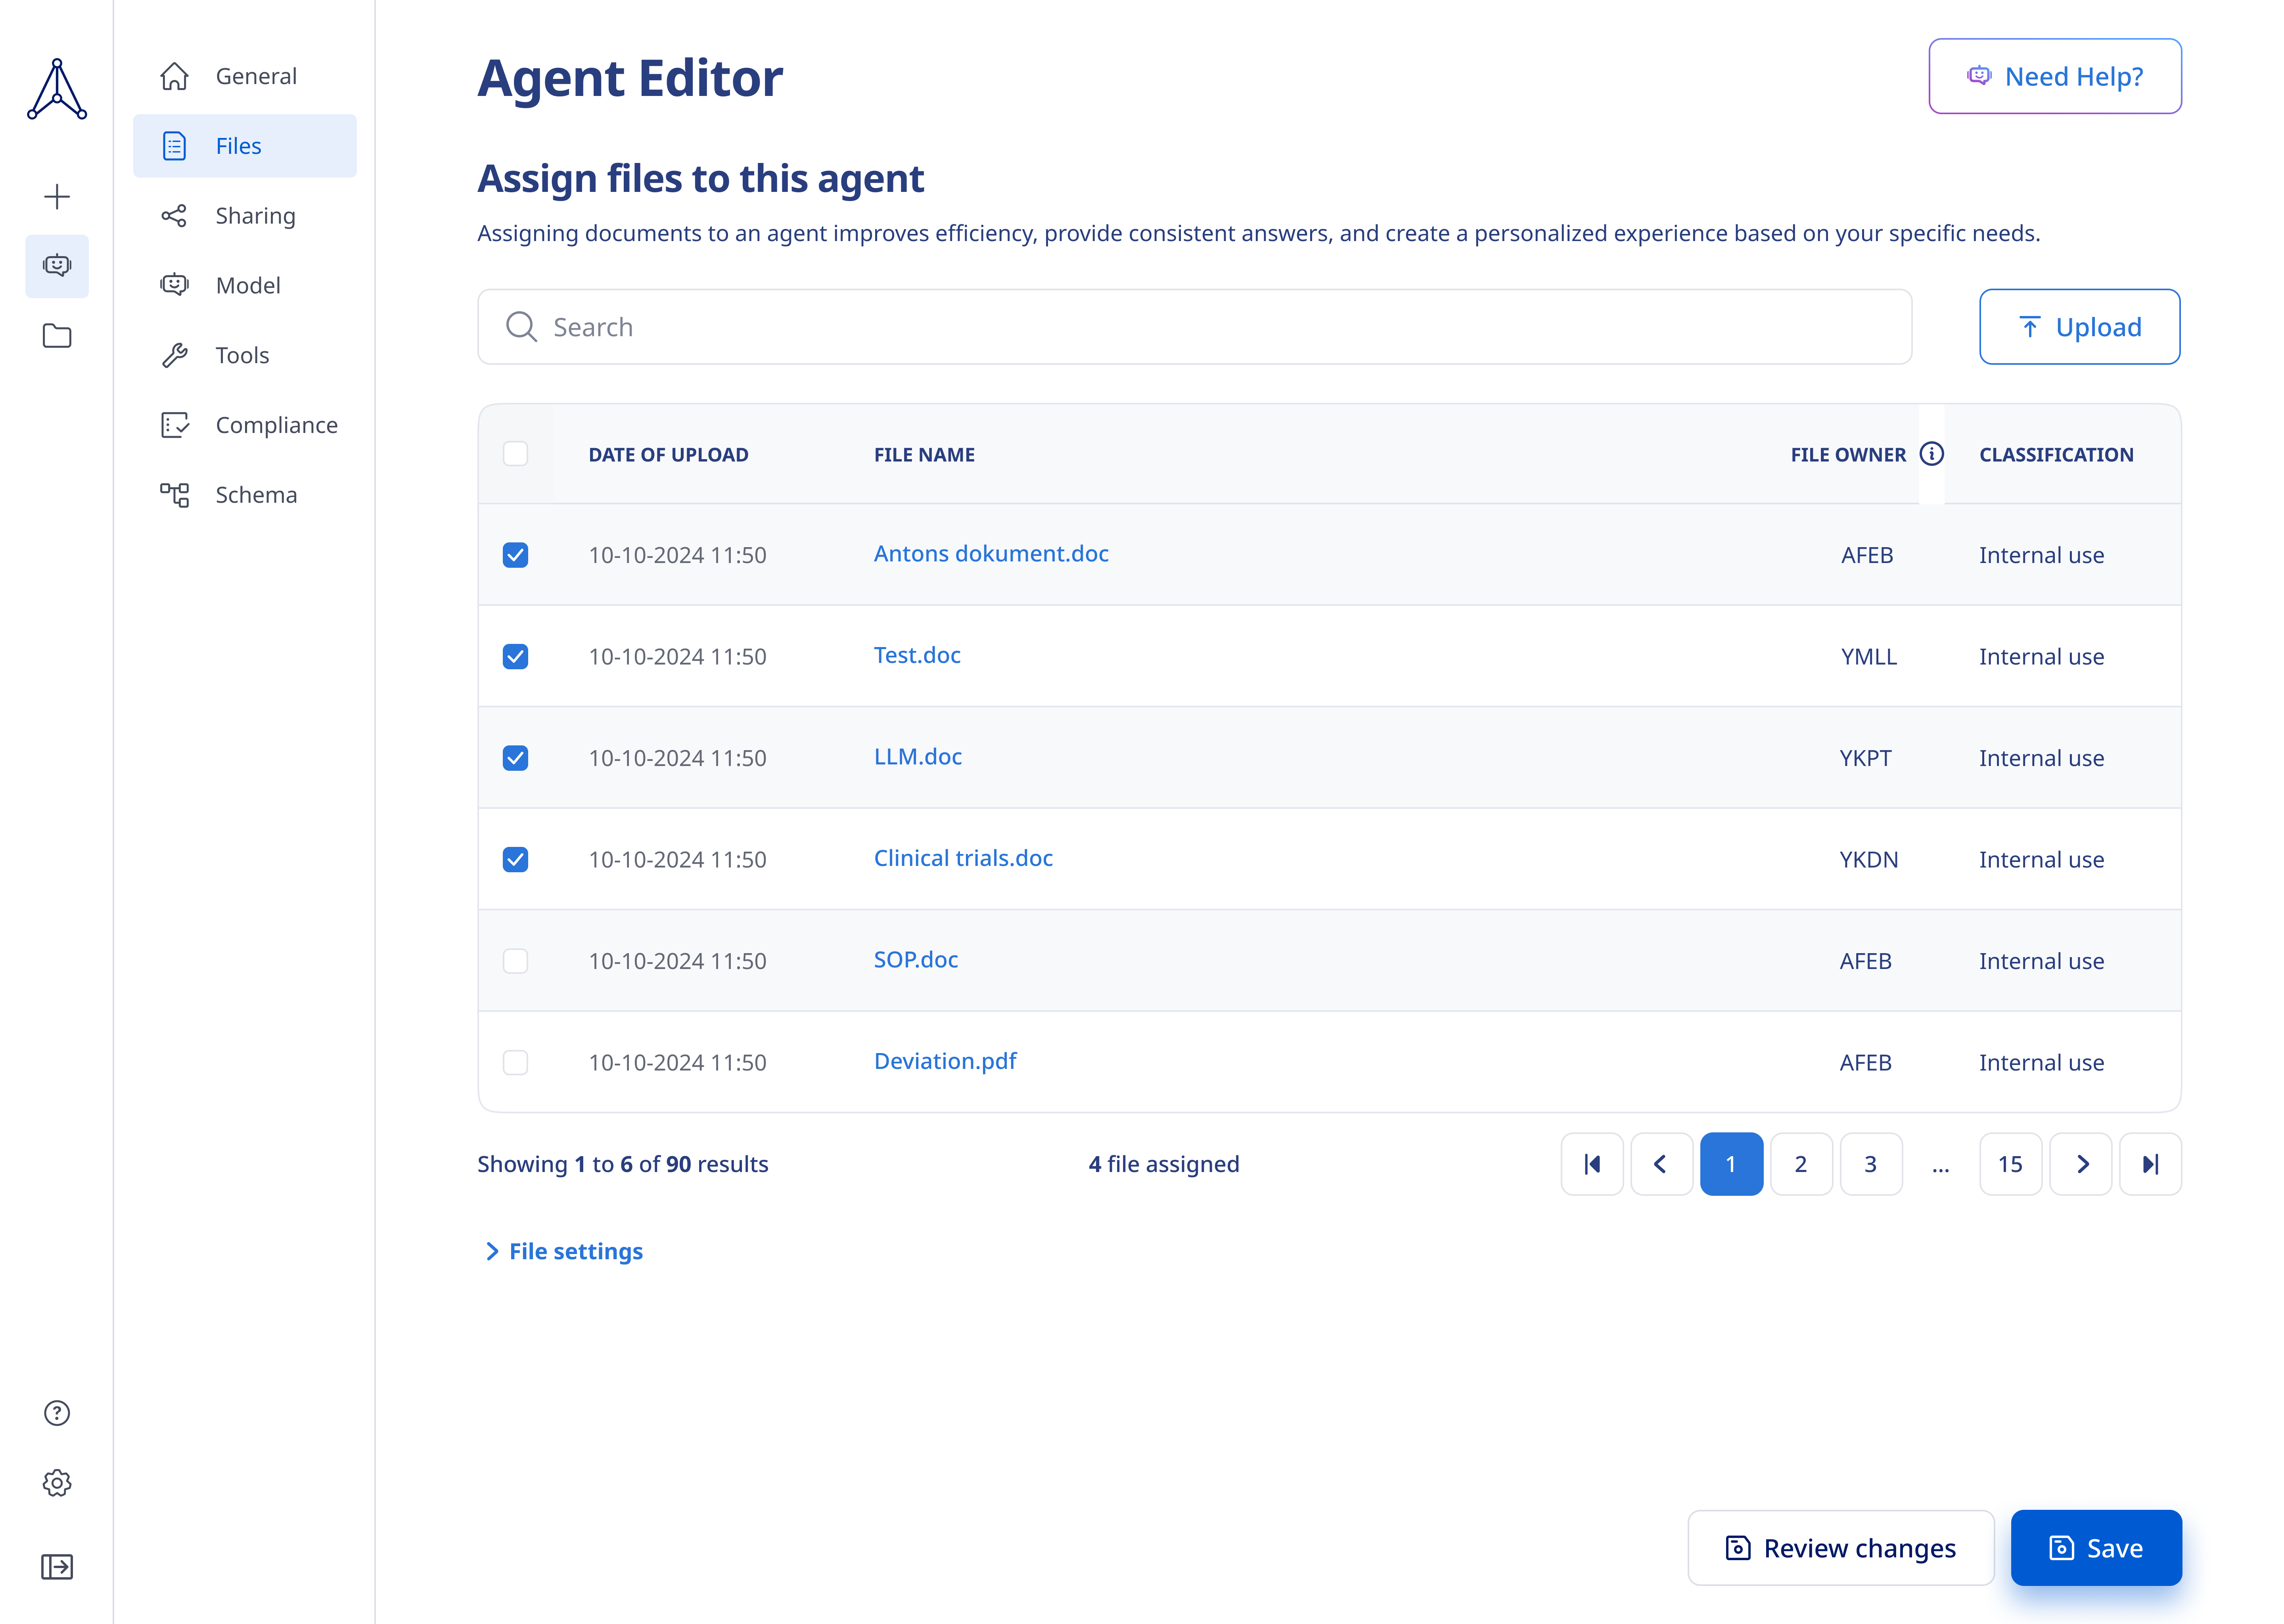Open the Compliance section
Viewport: 2284px width, 1624px height.
(245, 425)
